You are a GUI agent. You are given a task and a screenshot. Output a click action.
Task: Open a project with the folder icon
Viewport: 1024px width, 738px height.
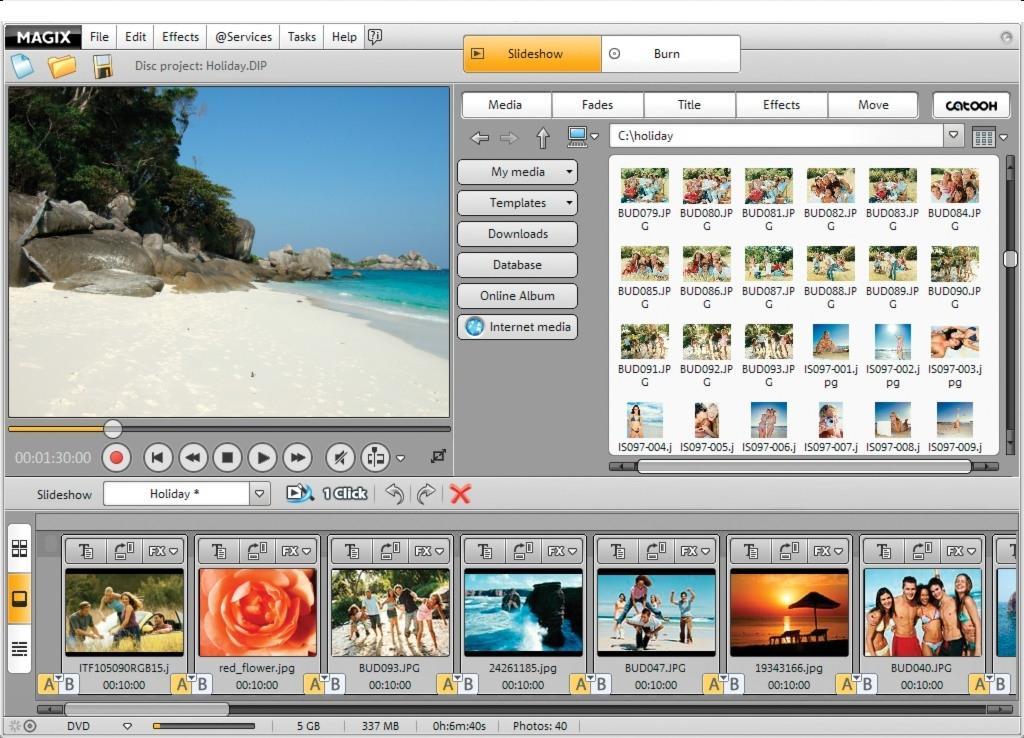[62, 66]
